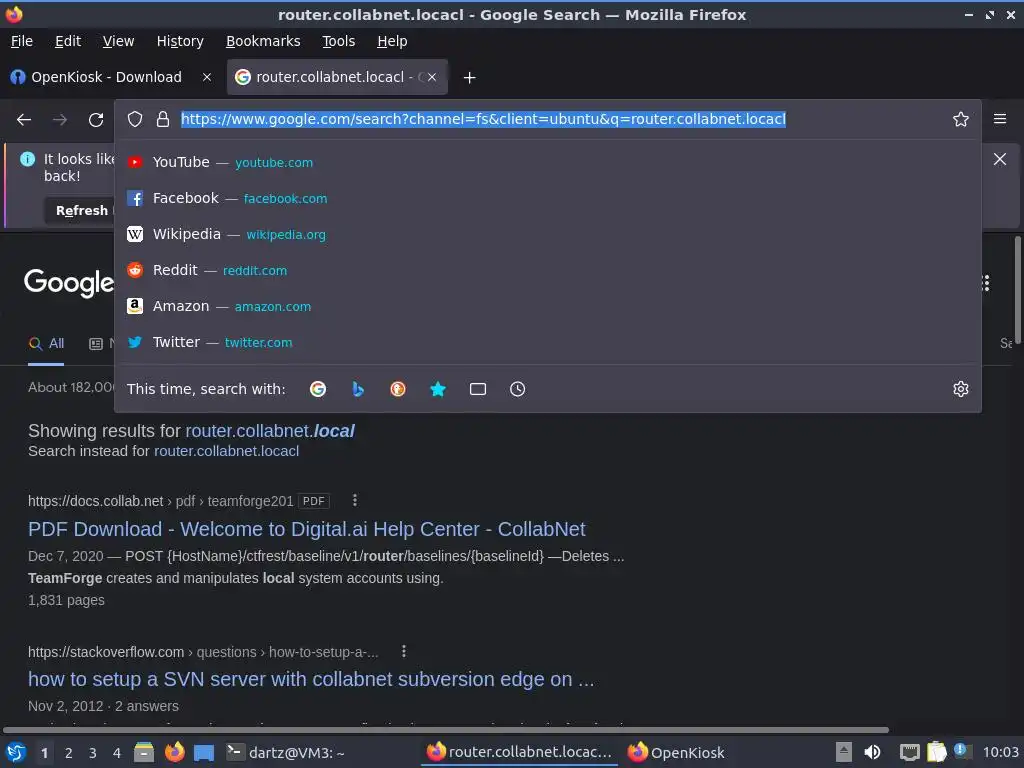Click the Refresh Firefox button
Image resolution: width=1024 pixels, height=768 pixels.
click(81, 210)
